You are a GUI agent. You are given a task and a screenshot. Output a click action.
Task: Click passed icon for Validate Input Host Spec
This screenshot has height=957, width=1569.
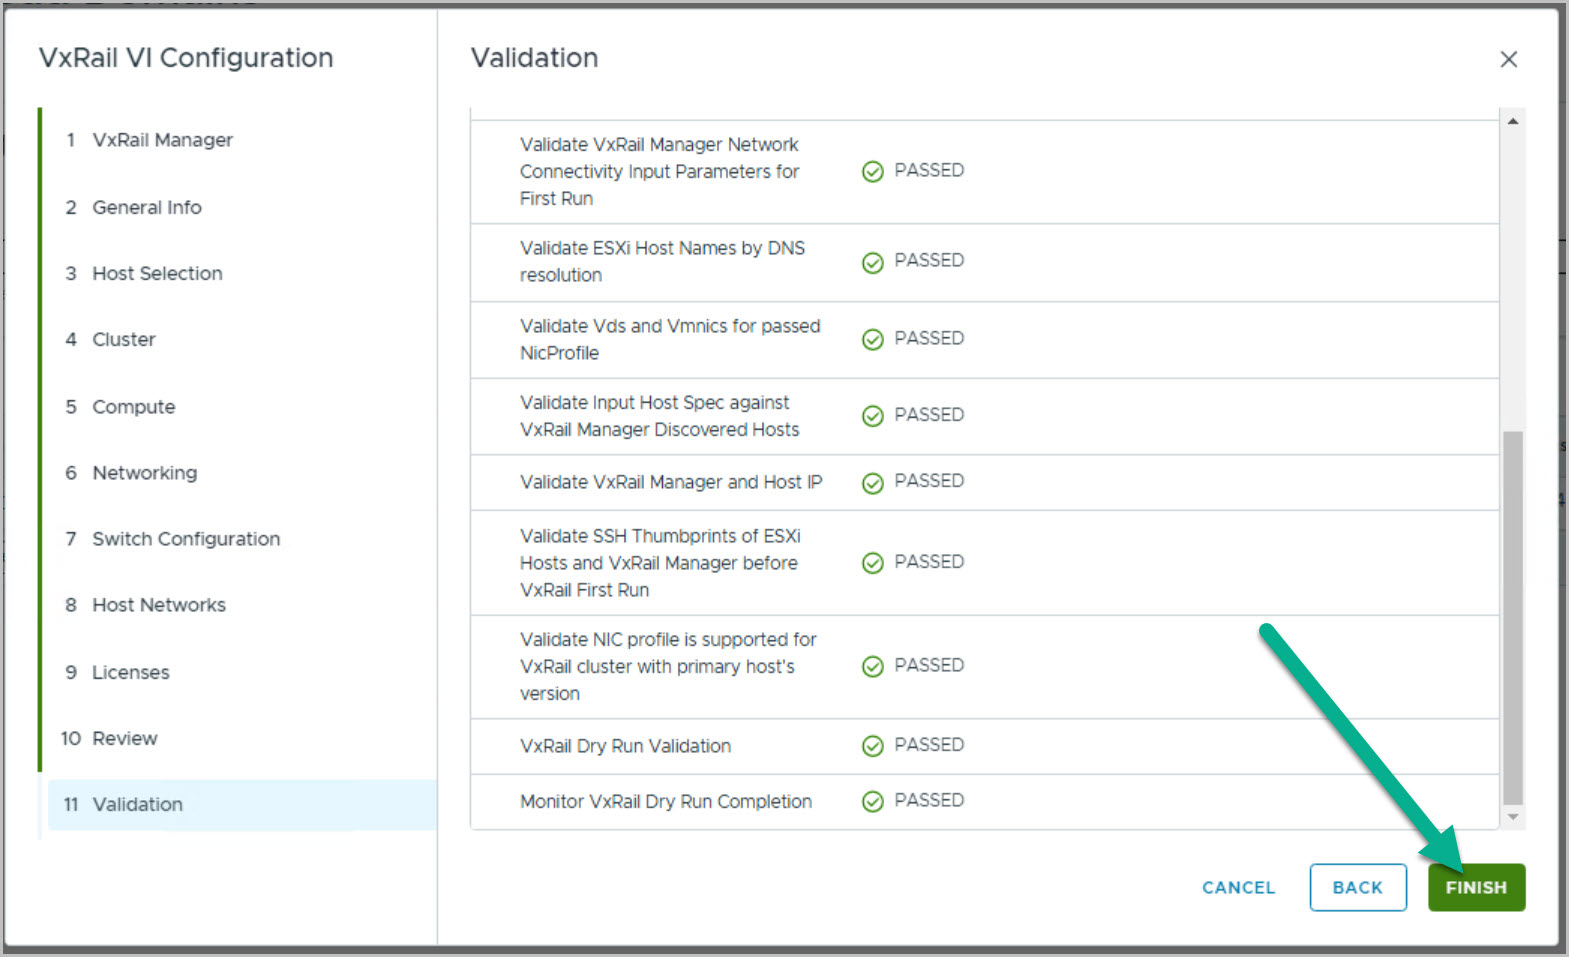[872, 416]
